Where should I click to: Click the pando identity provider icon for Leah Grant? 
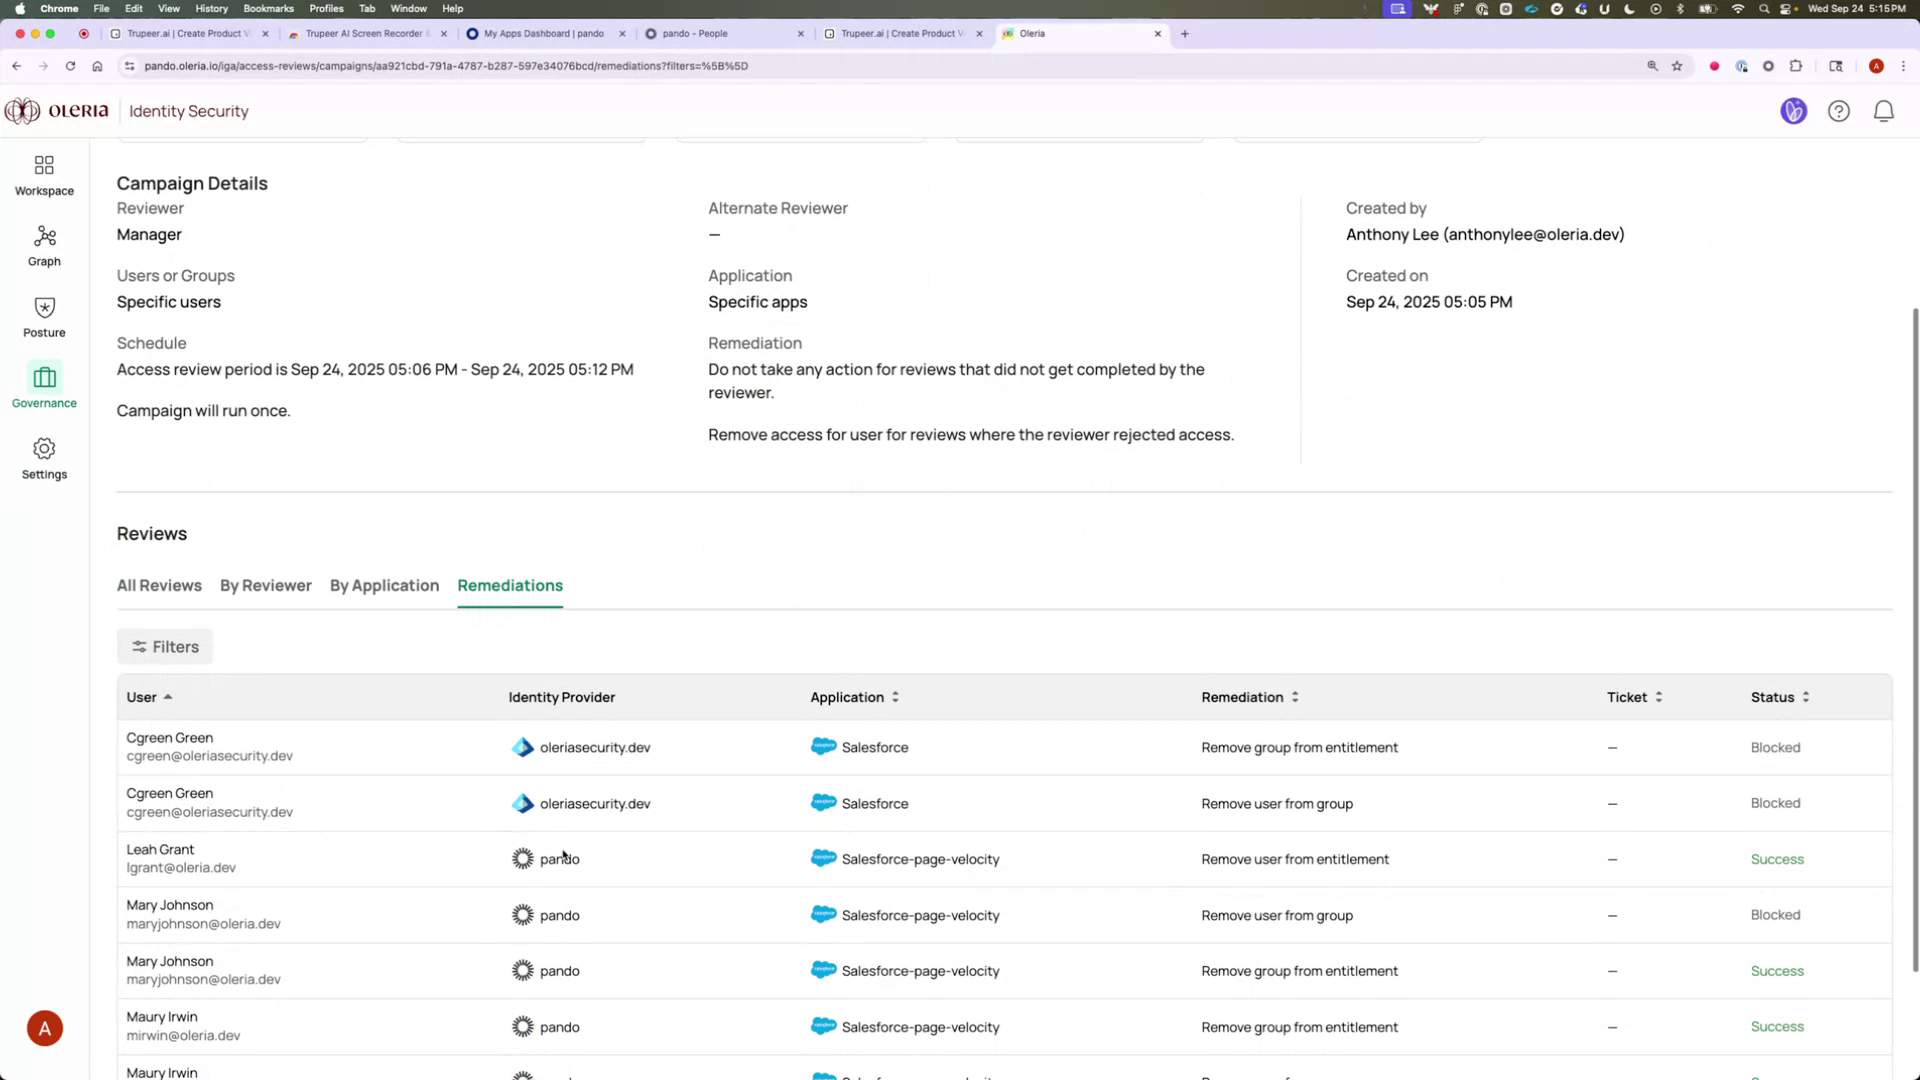521,858
